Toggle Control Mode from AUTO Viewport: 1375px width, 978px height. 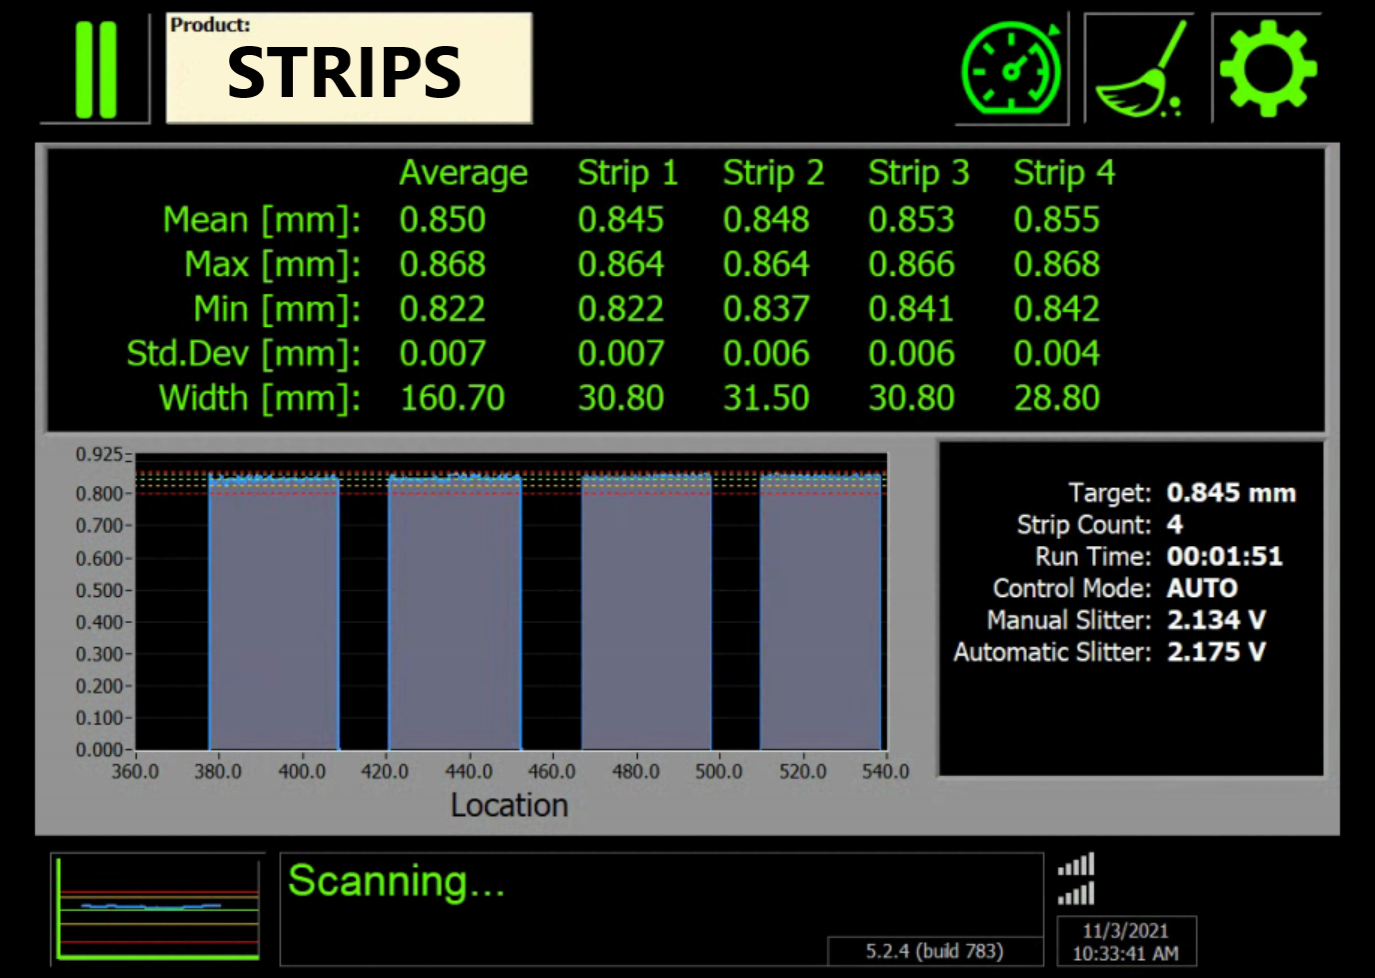pyautogui.click(x=1203, y=588)
